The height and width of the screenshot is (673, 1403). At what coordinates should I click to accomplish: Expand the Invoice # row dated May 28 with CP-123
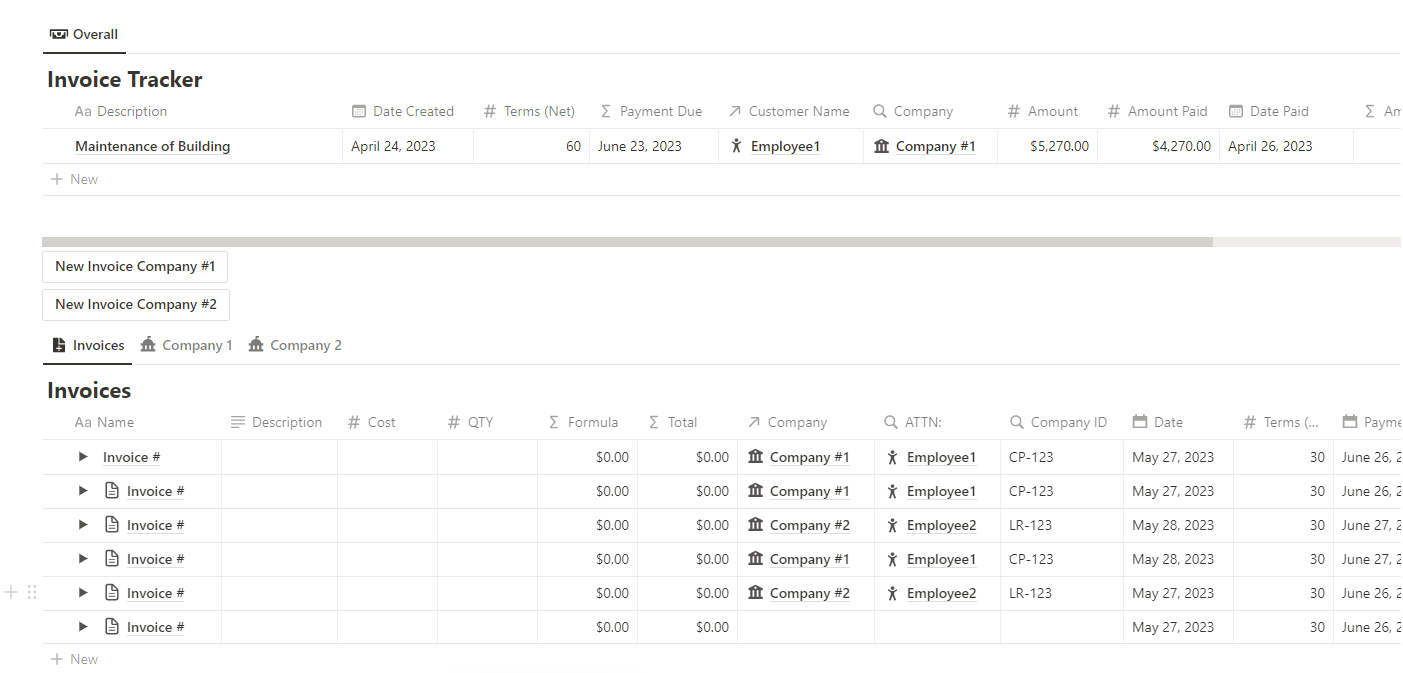pyautogui.click(x=83, y=559)
